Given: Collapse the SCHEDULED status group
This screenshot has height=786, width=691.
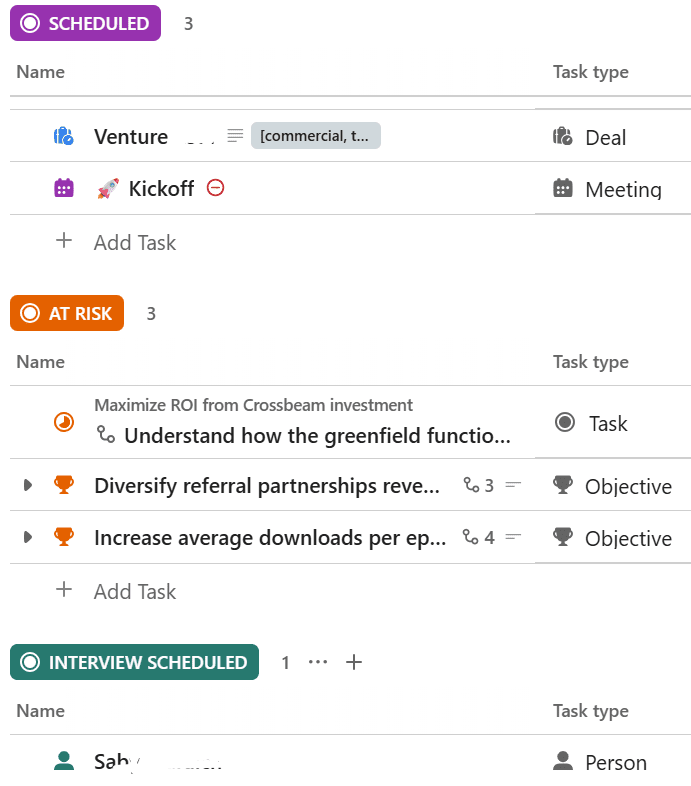Looking at the screenshot, I should (x=30, y=24).
